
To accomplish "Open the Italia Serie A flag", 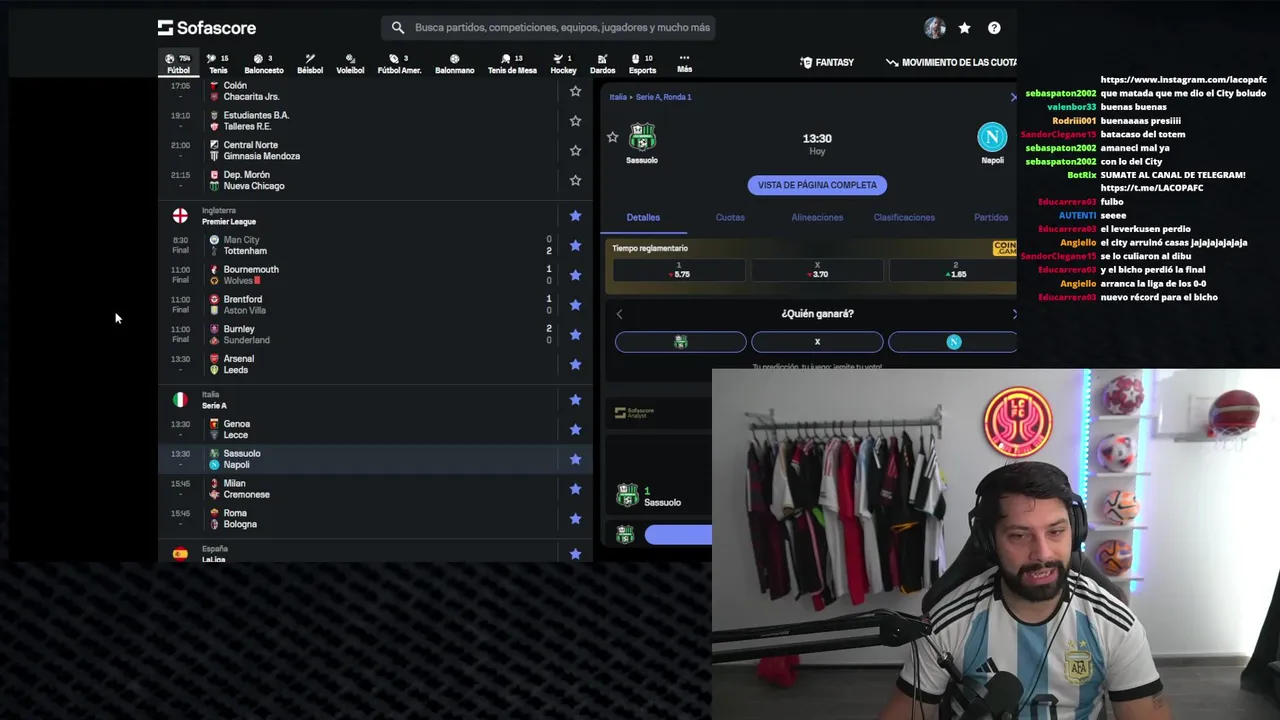I will (180, 400).
